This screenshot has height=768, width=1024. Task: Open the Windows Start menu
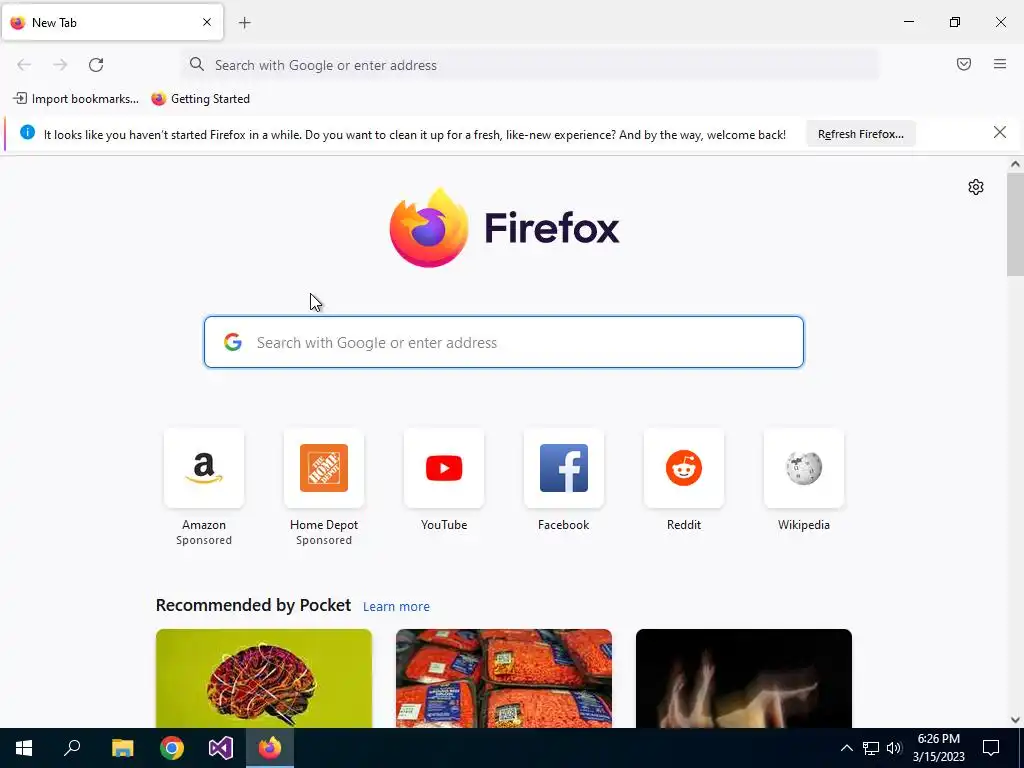click(x=24, y=748)
